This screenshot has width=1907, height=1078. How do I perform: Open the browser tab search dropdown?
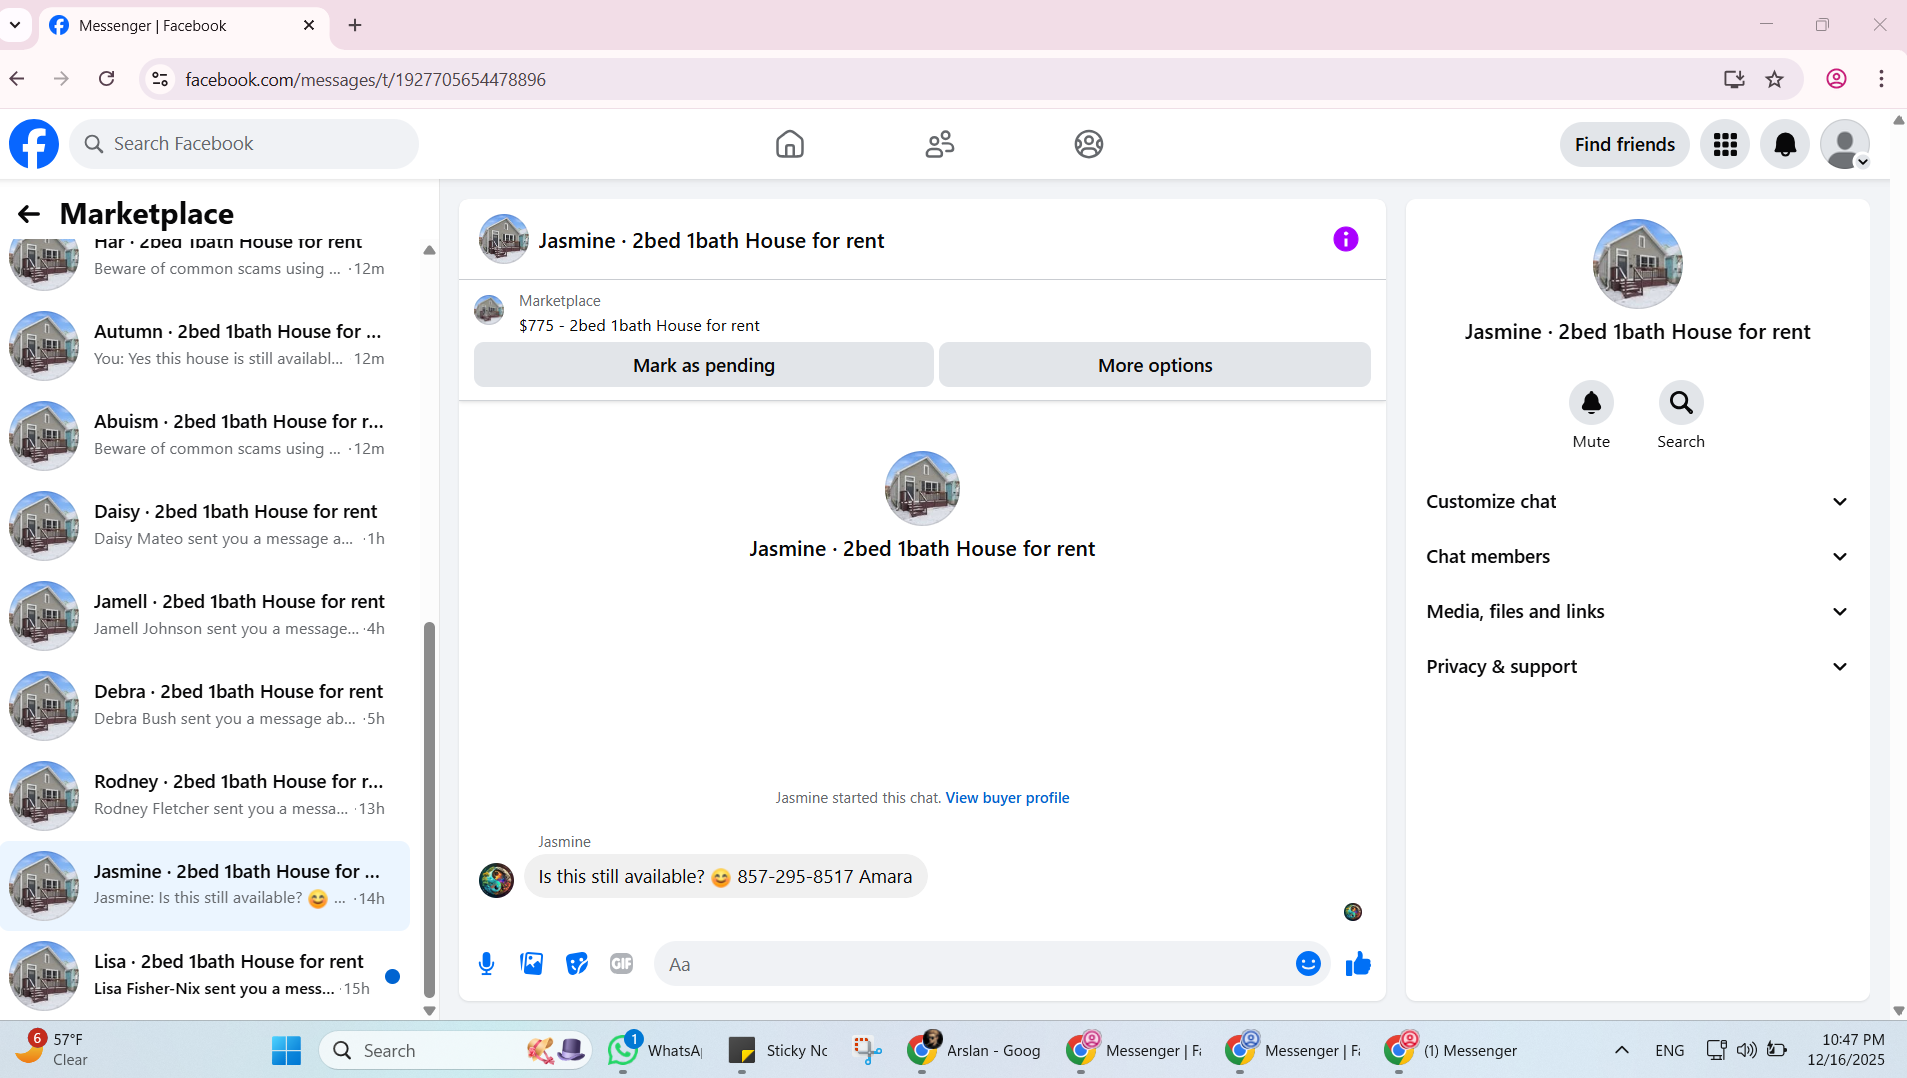15,25
